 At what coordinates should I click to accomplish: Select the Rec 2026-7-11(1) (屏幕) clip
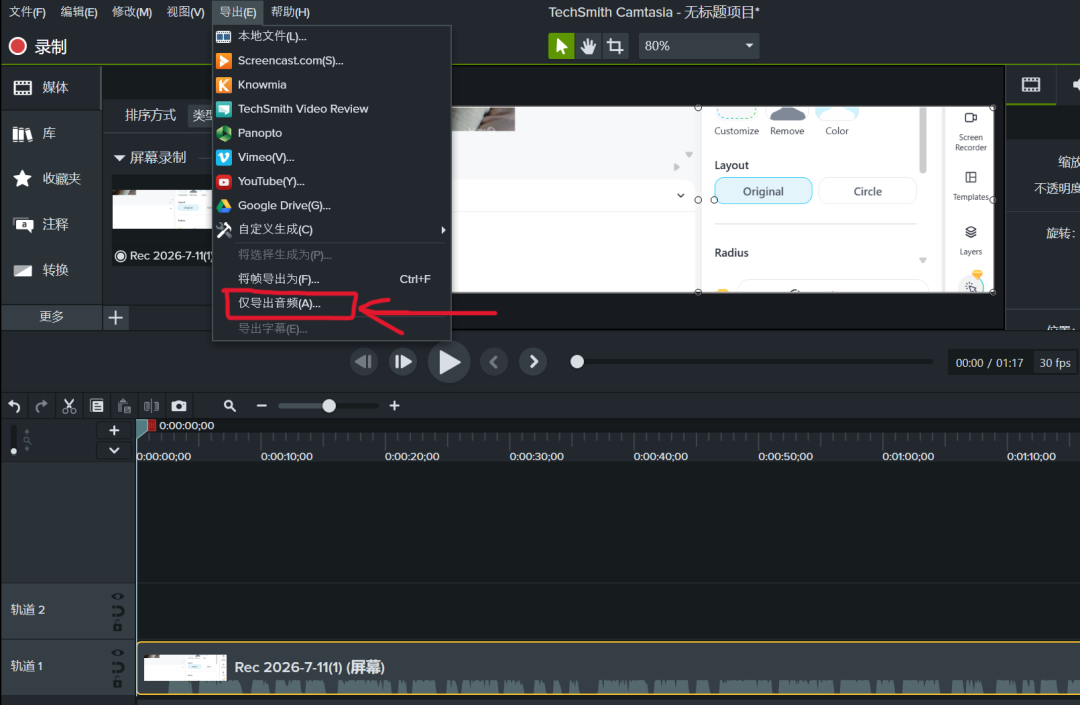click(x=609, y=668)
